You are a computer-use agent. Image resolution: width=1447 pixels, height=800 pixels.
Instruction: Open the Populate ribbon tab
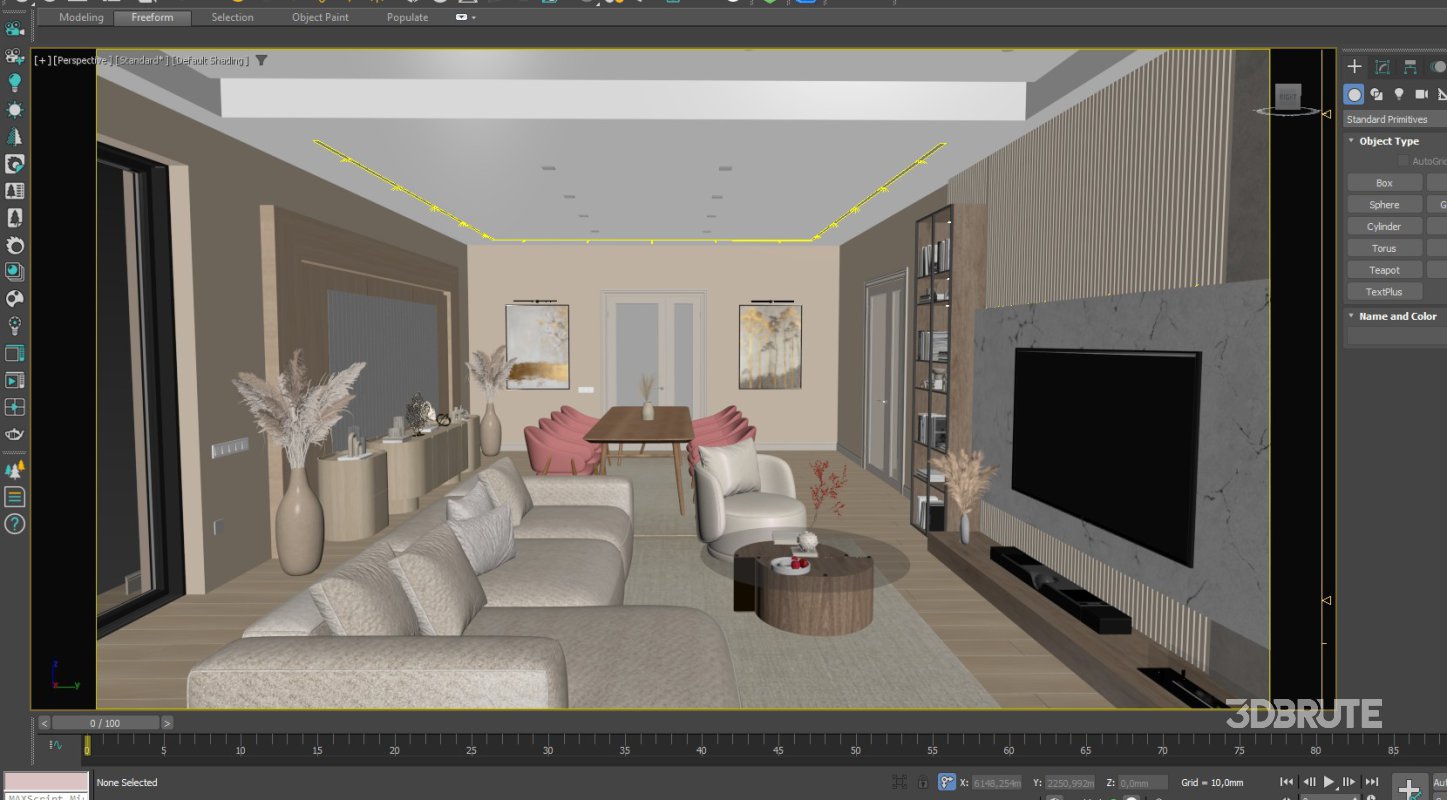(406, 17)
